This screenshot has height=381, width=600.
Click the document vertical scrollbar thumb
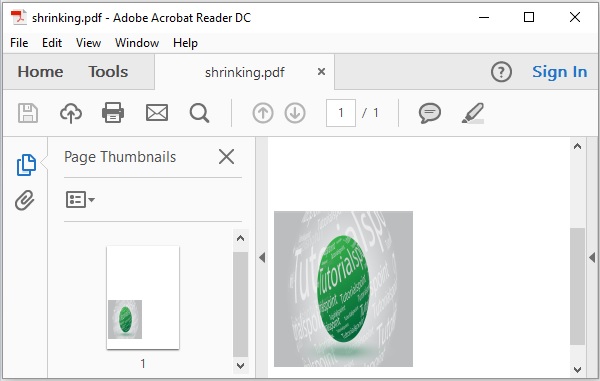(x=577, y=286)
